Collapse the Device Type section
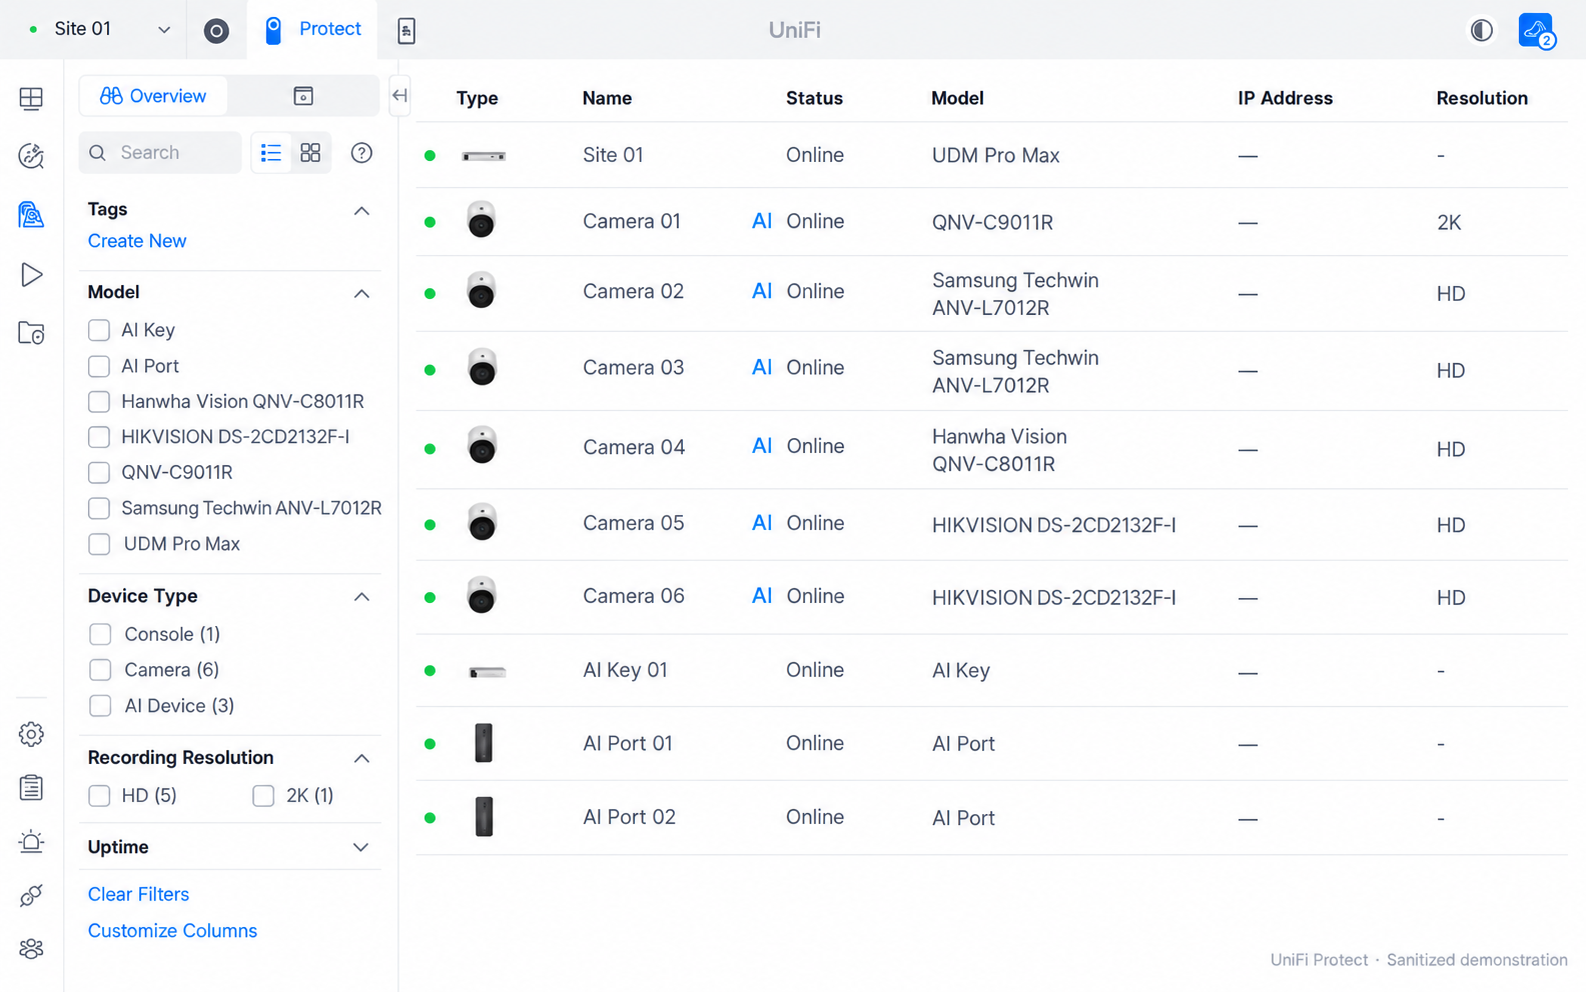The image size is (1586, 992). 361,597
